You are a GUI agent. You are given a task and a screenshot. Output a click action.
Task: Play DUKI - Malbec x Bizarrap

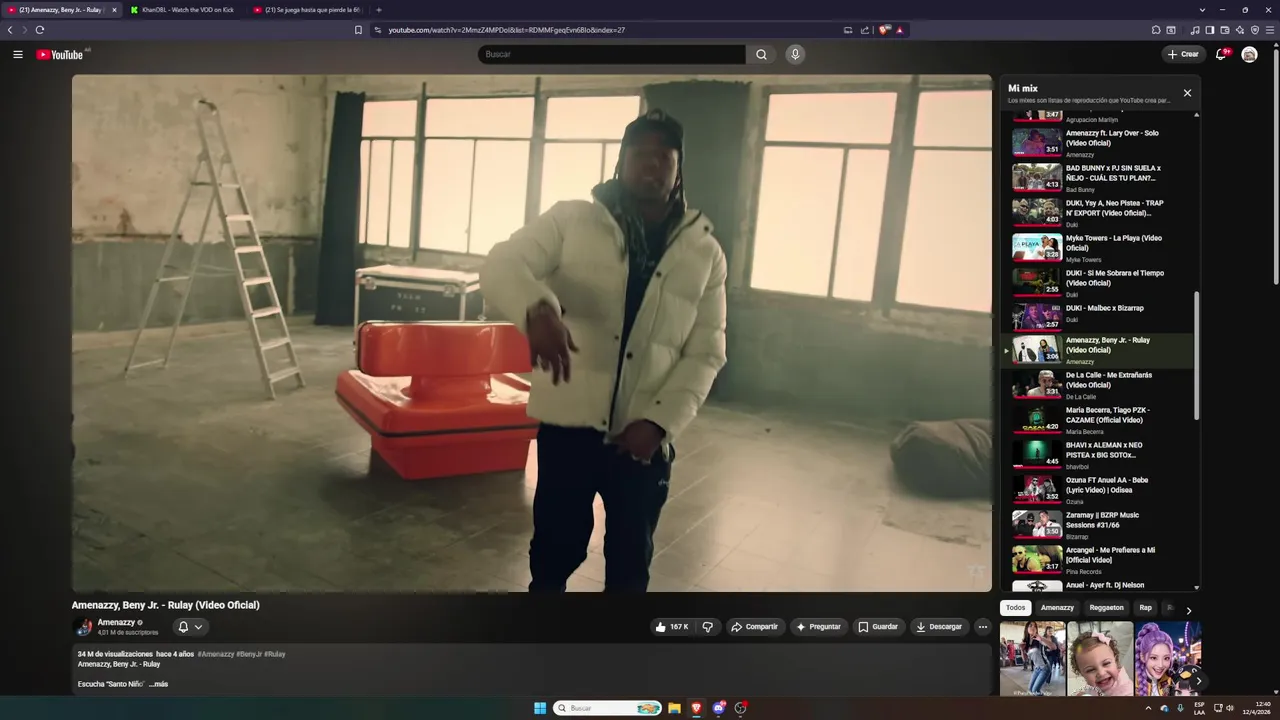point(1098,317)
